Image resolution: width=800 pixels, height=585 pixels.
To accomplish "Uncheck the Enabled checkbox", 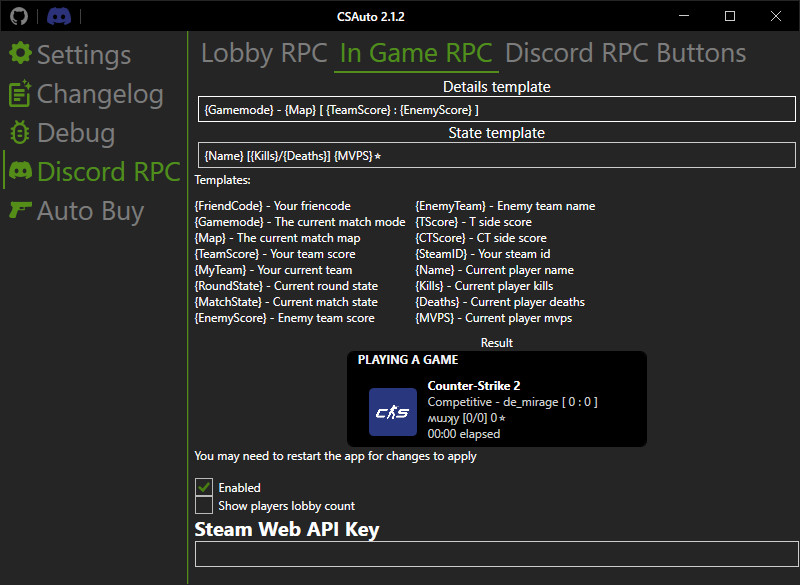I will (x=204, y=487).
